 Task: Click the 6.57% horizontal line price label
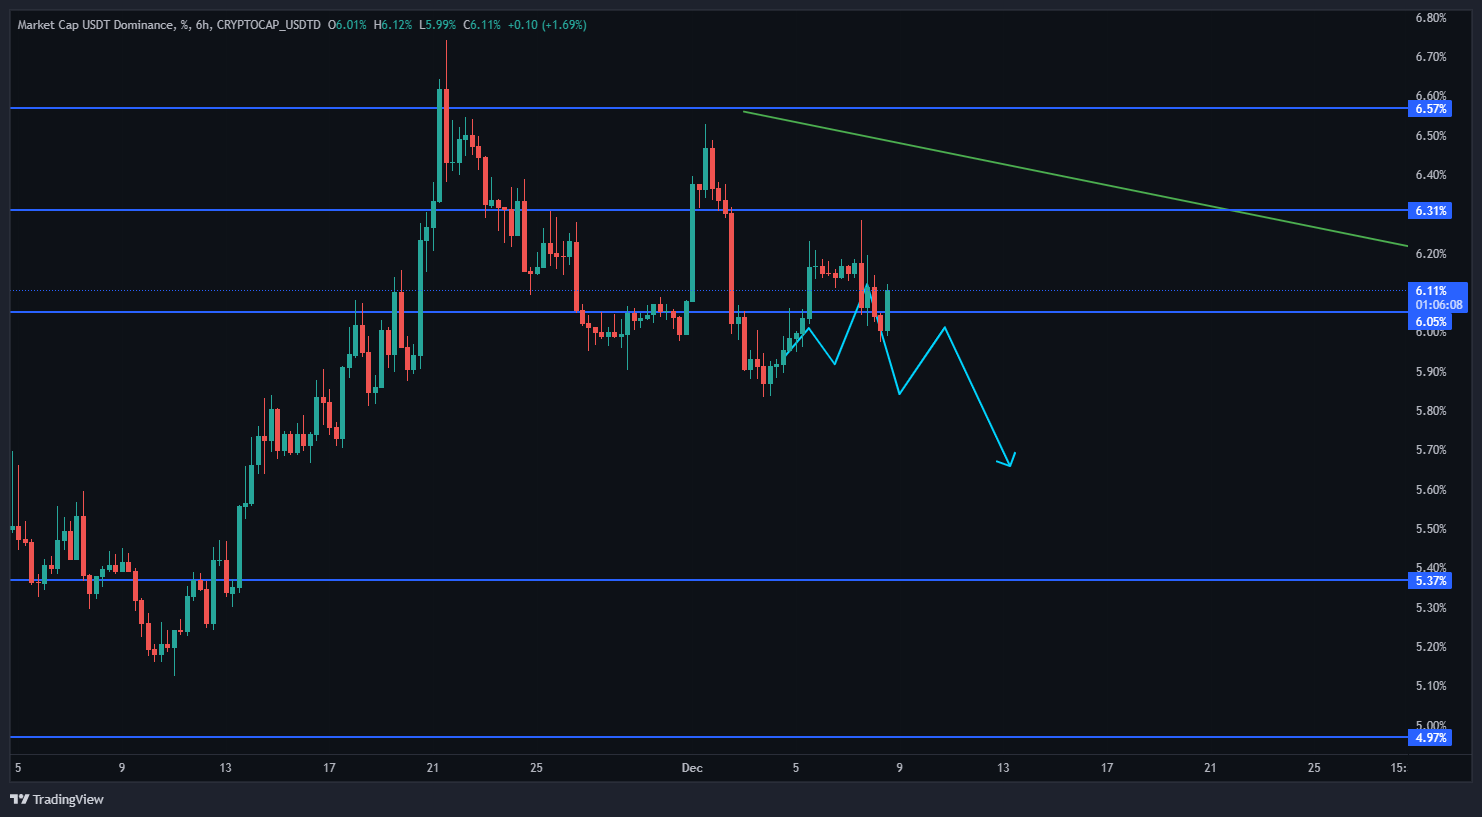(x=1431, y=109)
